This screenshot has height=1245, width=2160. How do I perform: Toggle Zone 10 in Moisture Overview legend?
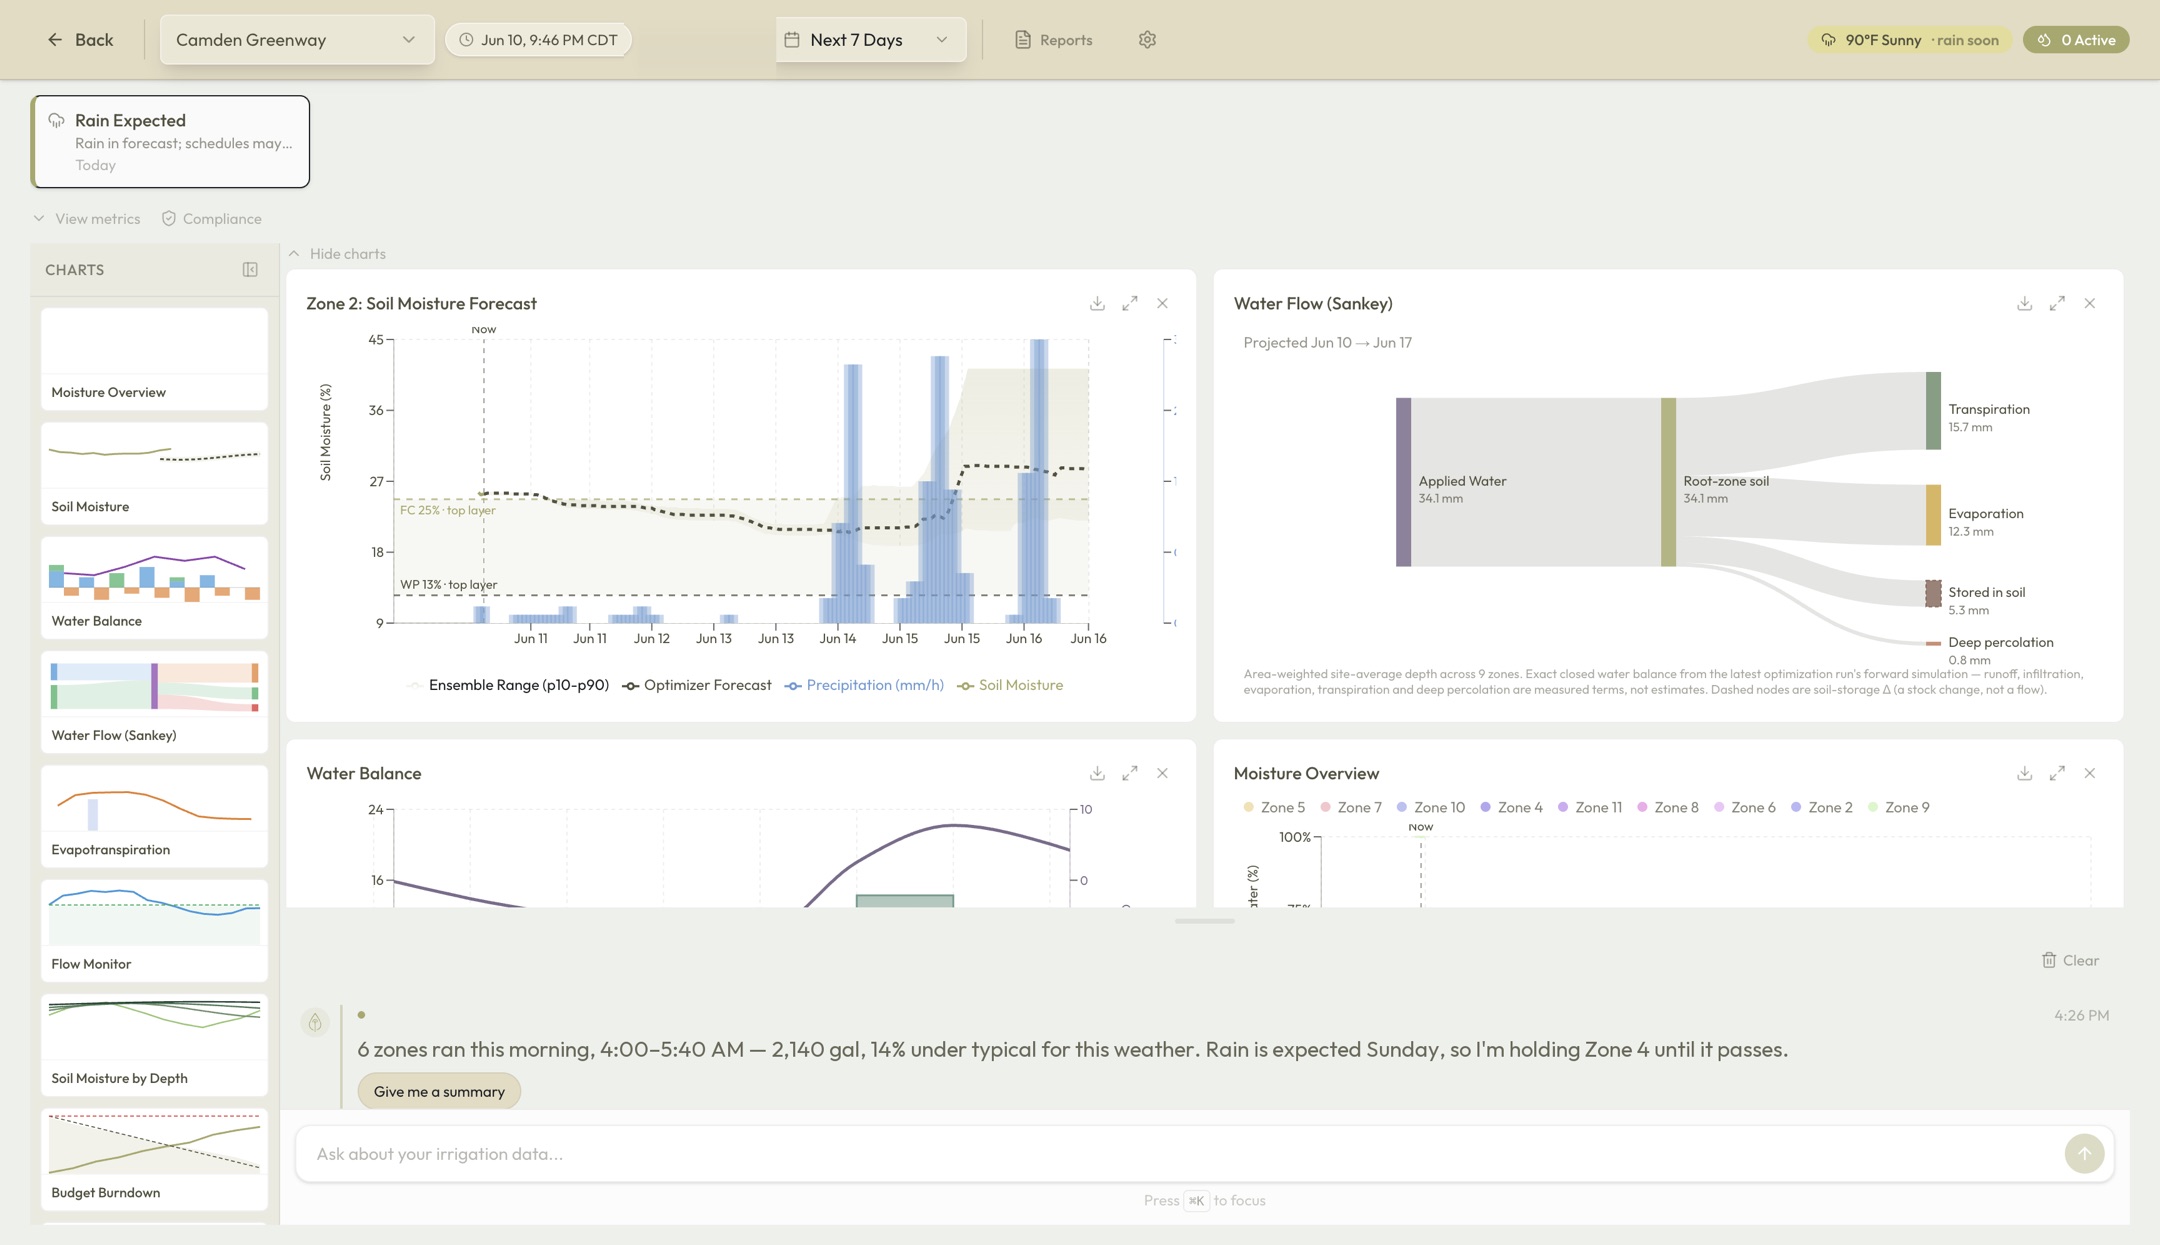tap(1431, 807)
